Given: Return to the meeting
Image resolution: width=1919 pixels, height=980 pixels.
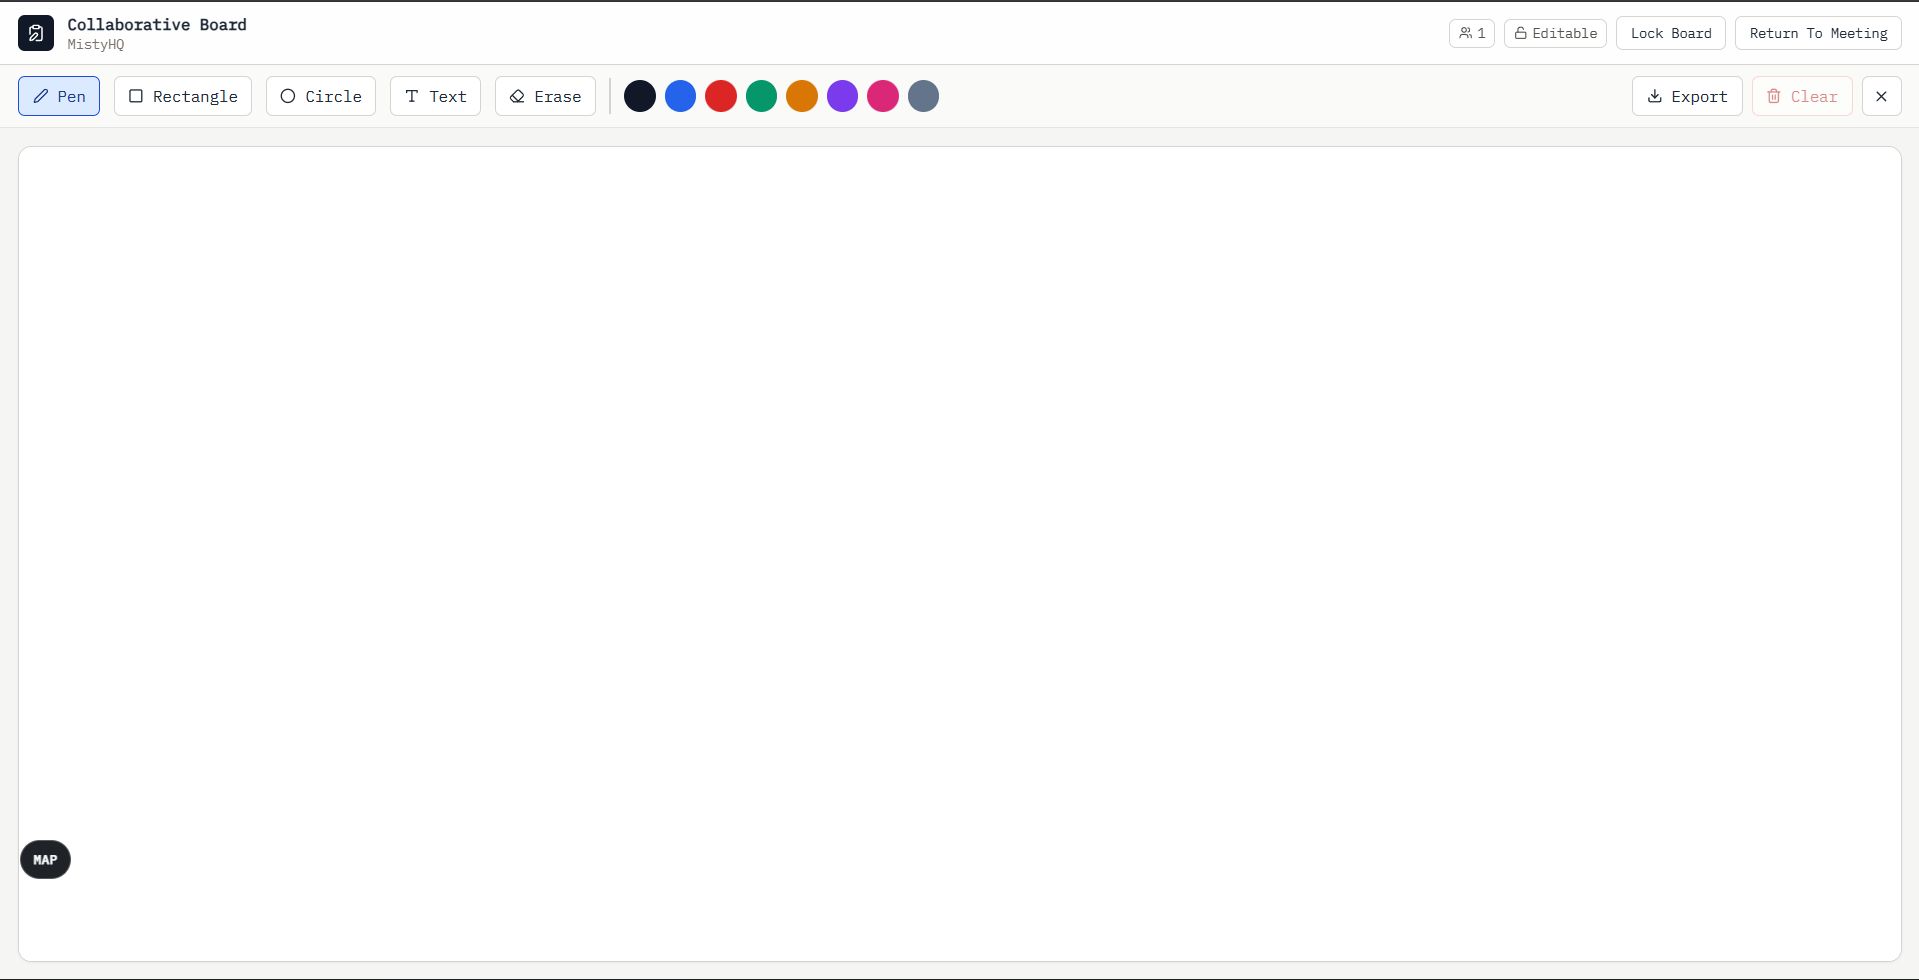Looking at the screenshot, I should (x=1818, y=33).
